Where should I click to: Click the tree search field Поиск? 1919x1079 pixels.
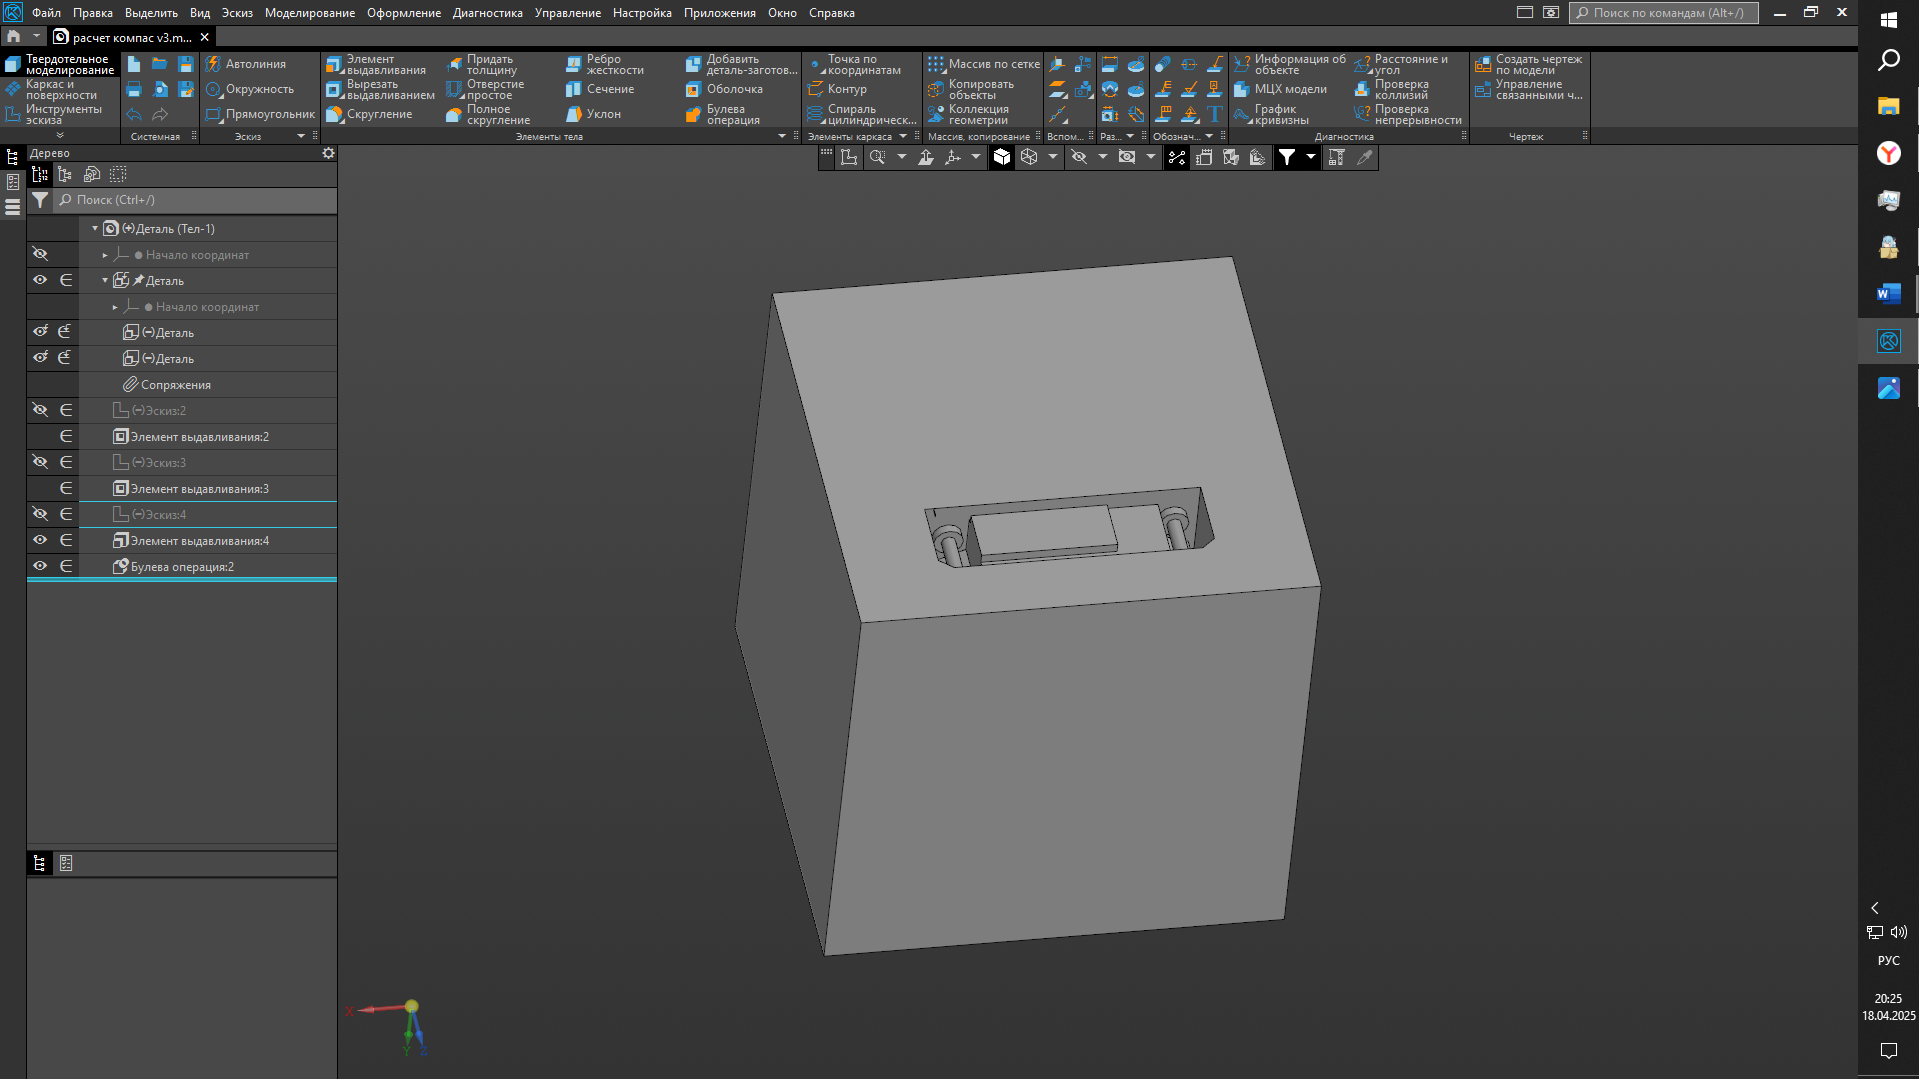pos(195,200)
